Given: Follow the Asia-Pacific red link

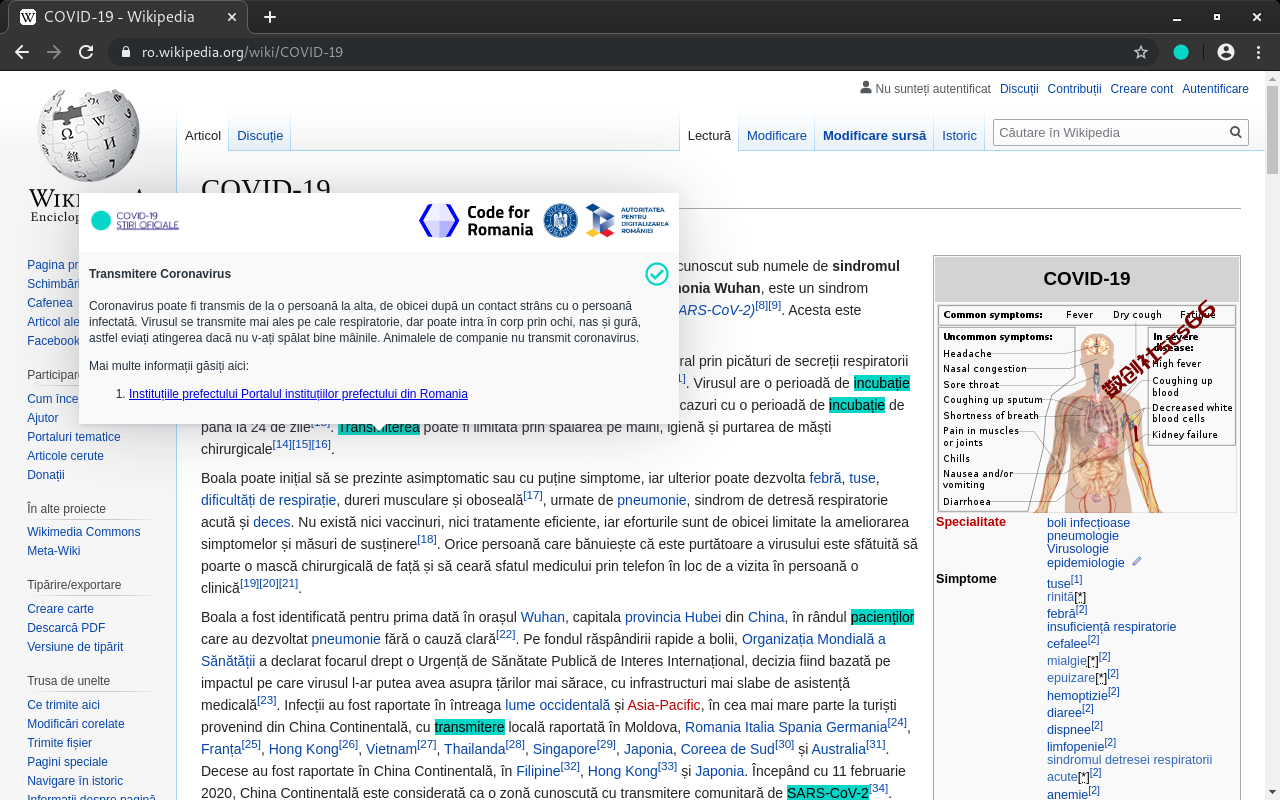Looking at the screenshot, I should [664, 705].
